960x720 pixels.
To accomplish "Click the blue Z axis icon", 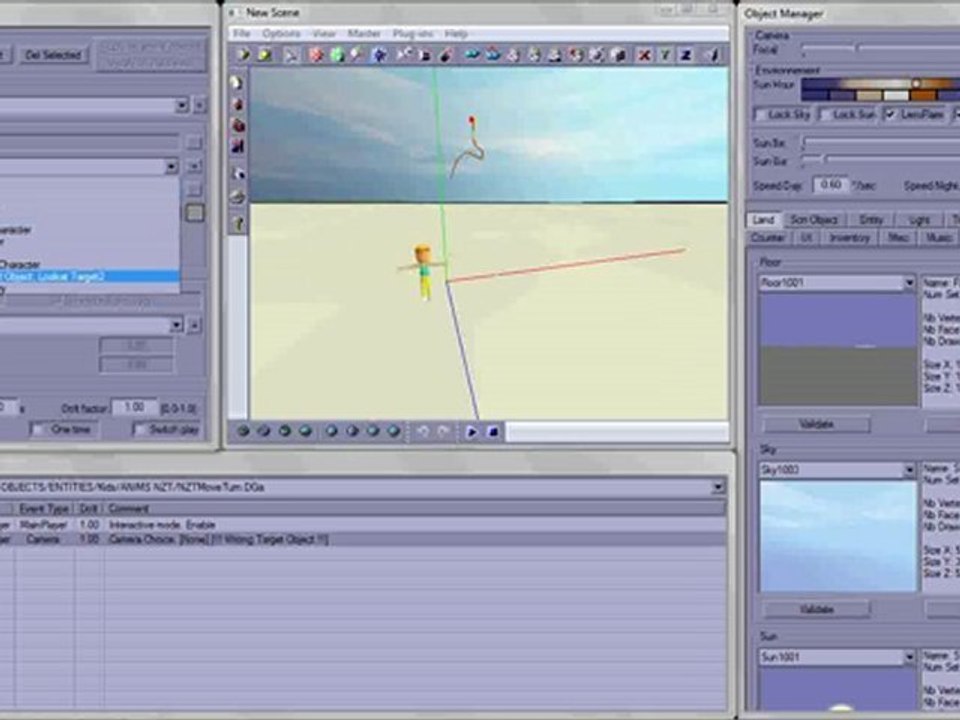I will (686, 55).
